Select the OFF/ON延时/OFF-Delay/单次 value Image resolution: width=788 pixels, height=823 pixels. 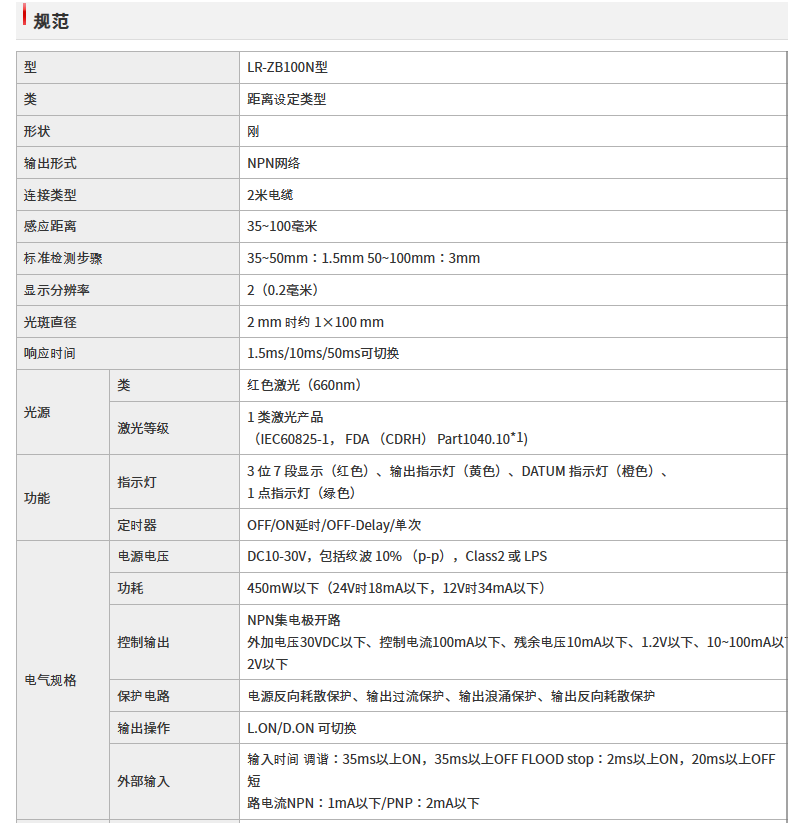point(334,525)
